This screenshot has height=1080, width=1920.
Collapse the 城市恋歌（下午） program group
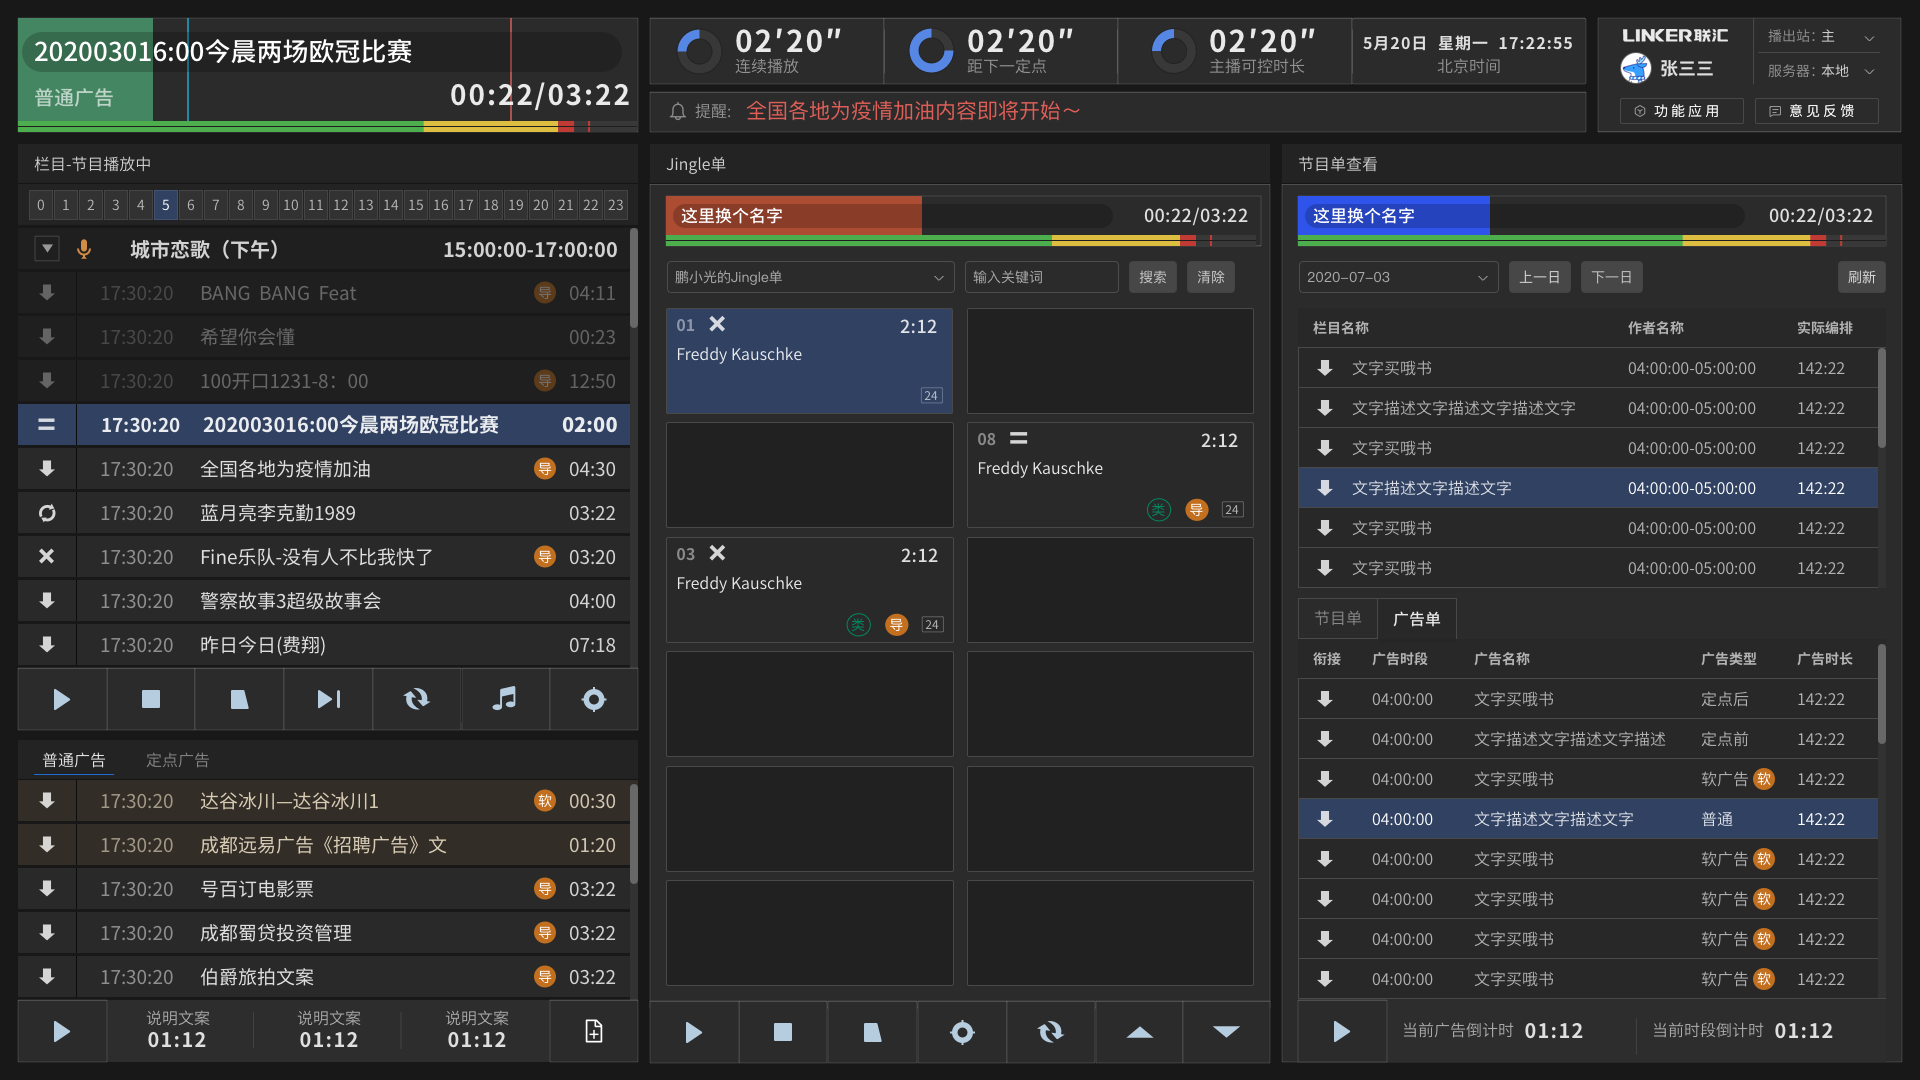click(47, 248)
